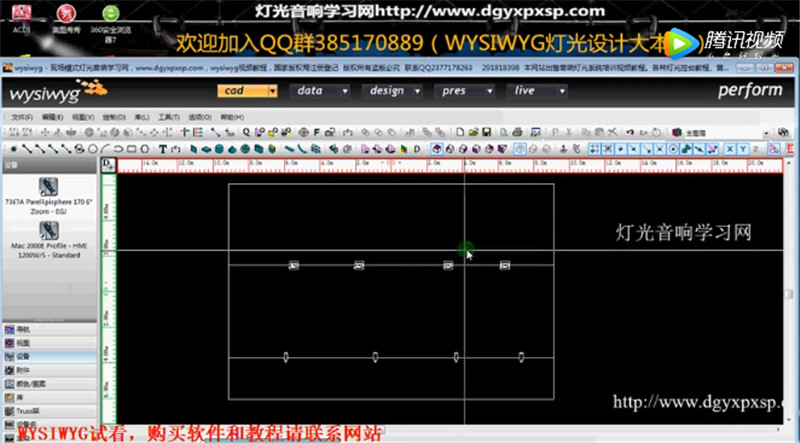This screenshot has height=443, width=800.
Task: Open the 视图(V) menu
Action: [83, 117]
